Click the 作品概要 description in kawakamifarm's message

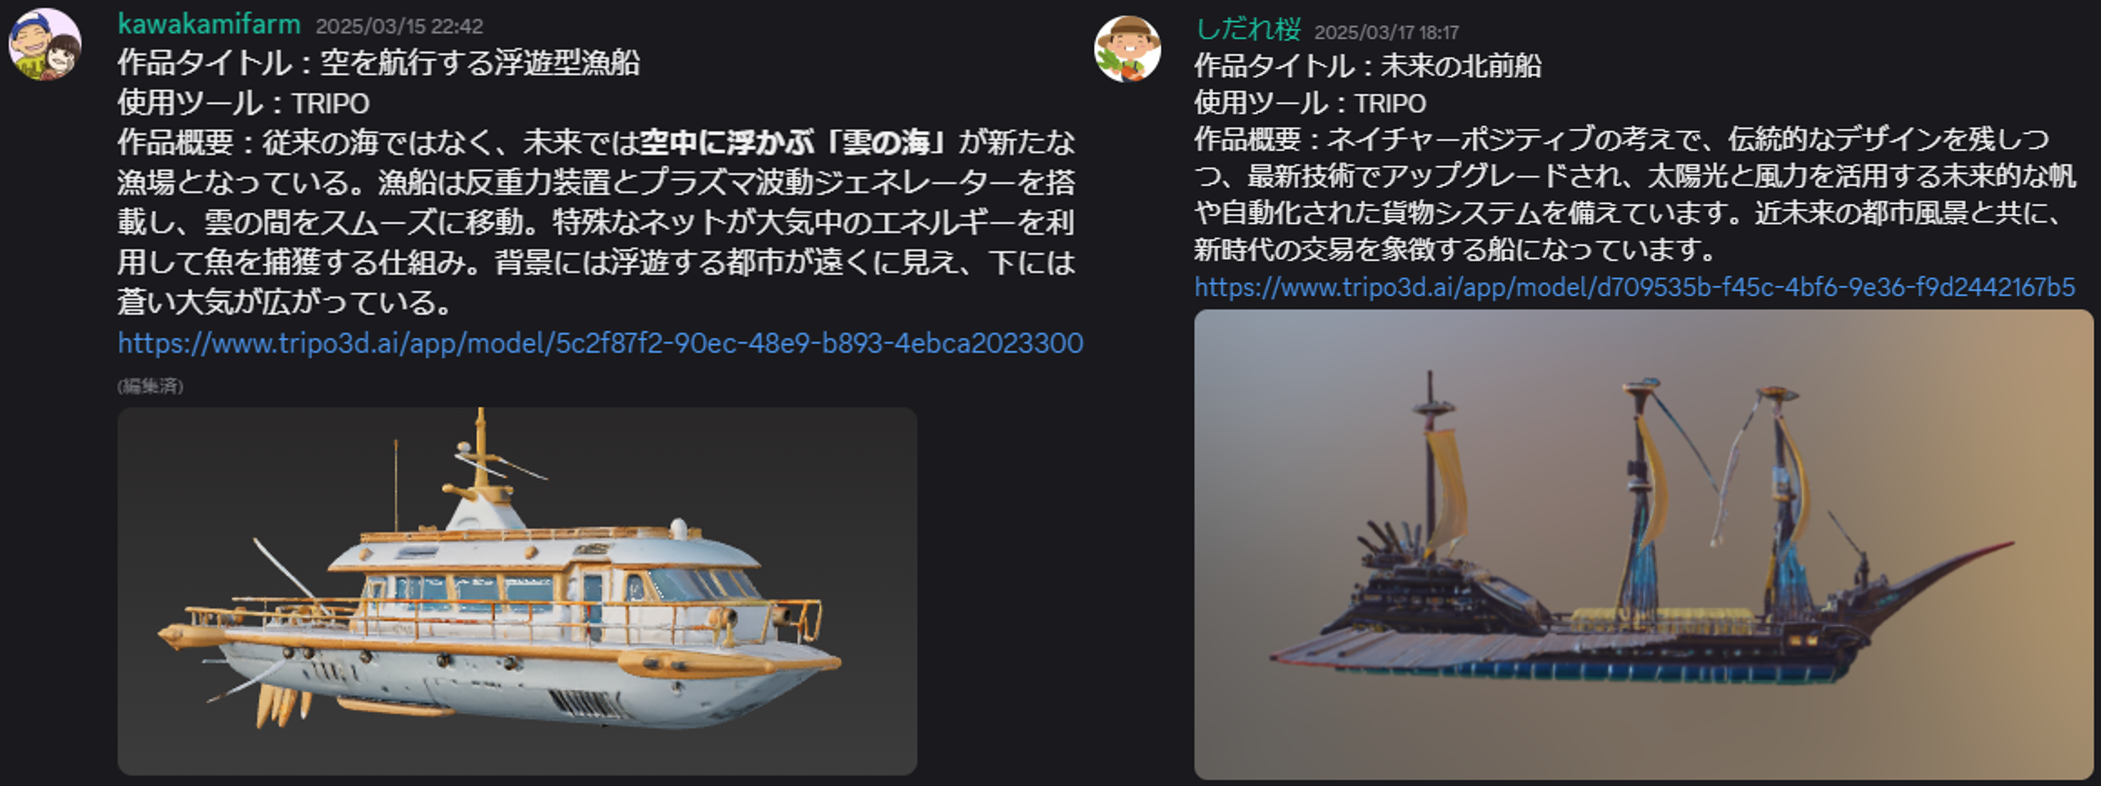(x=596, y=222)
